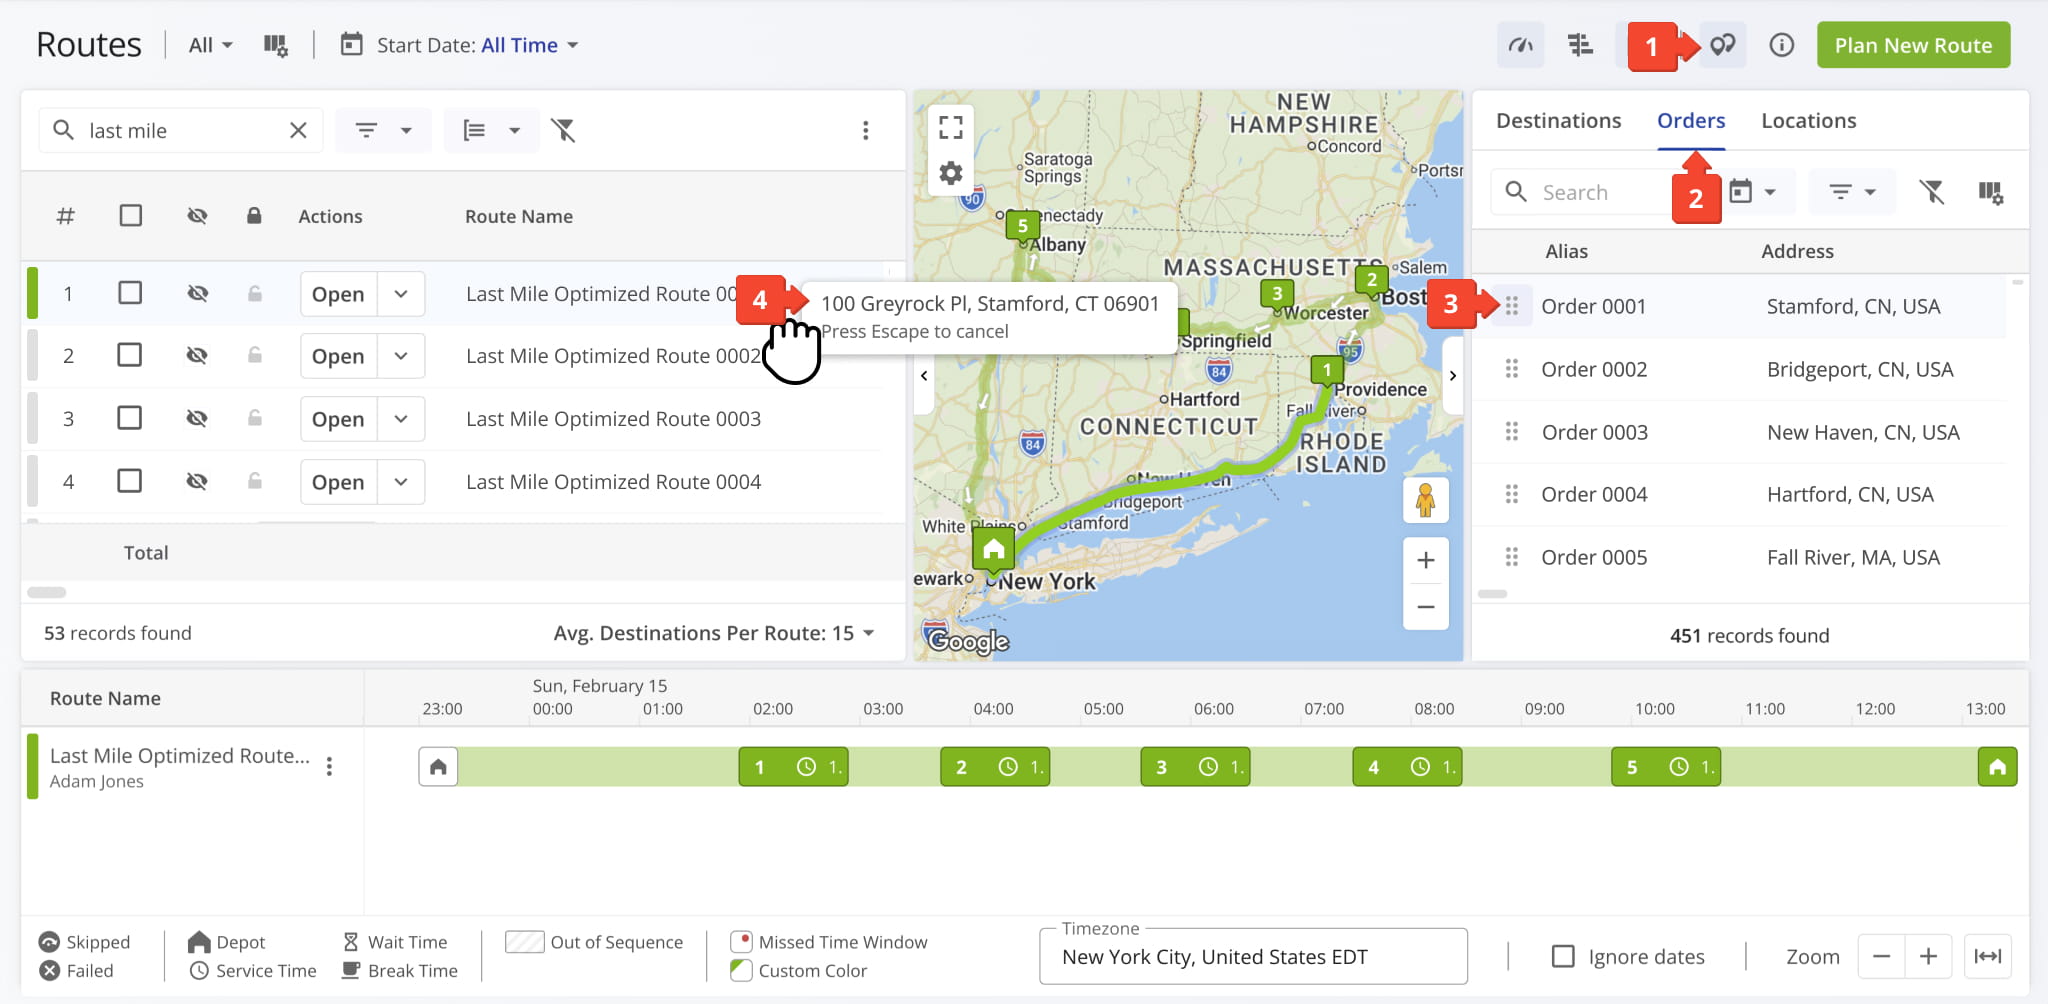Open the routes grouping dropdown
2048x1004 pixels.
click(x=492, y=130)
